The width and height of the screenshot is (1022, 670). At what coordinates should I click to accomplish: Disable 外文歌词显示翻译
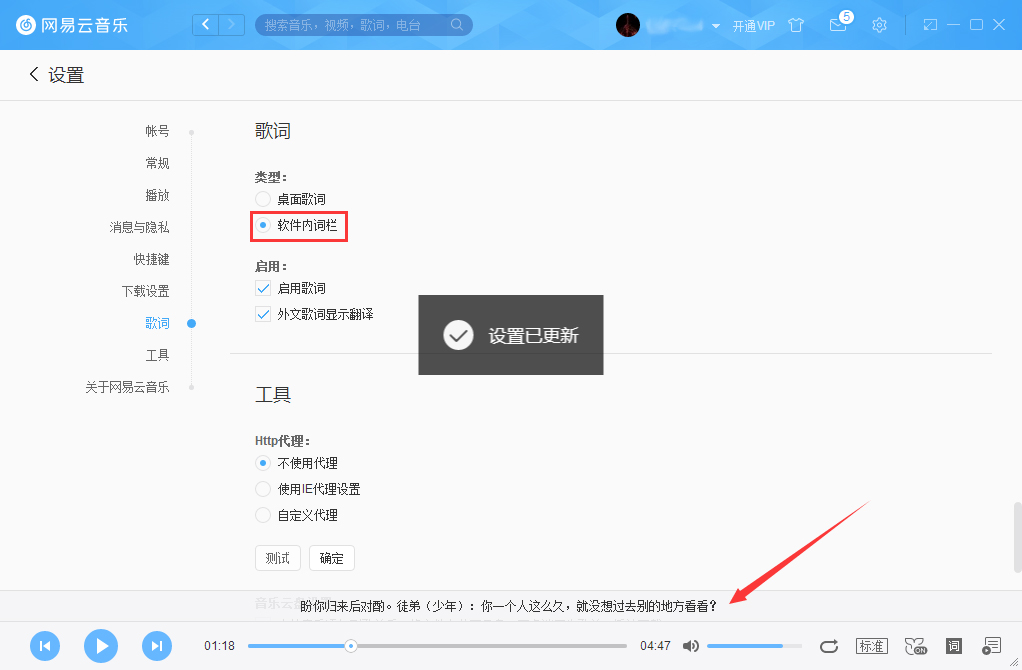coord(262,313)
